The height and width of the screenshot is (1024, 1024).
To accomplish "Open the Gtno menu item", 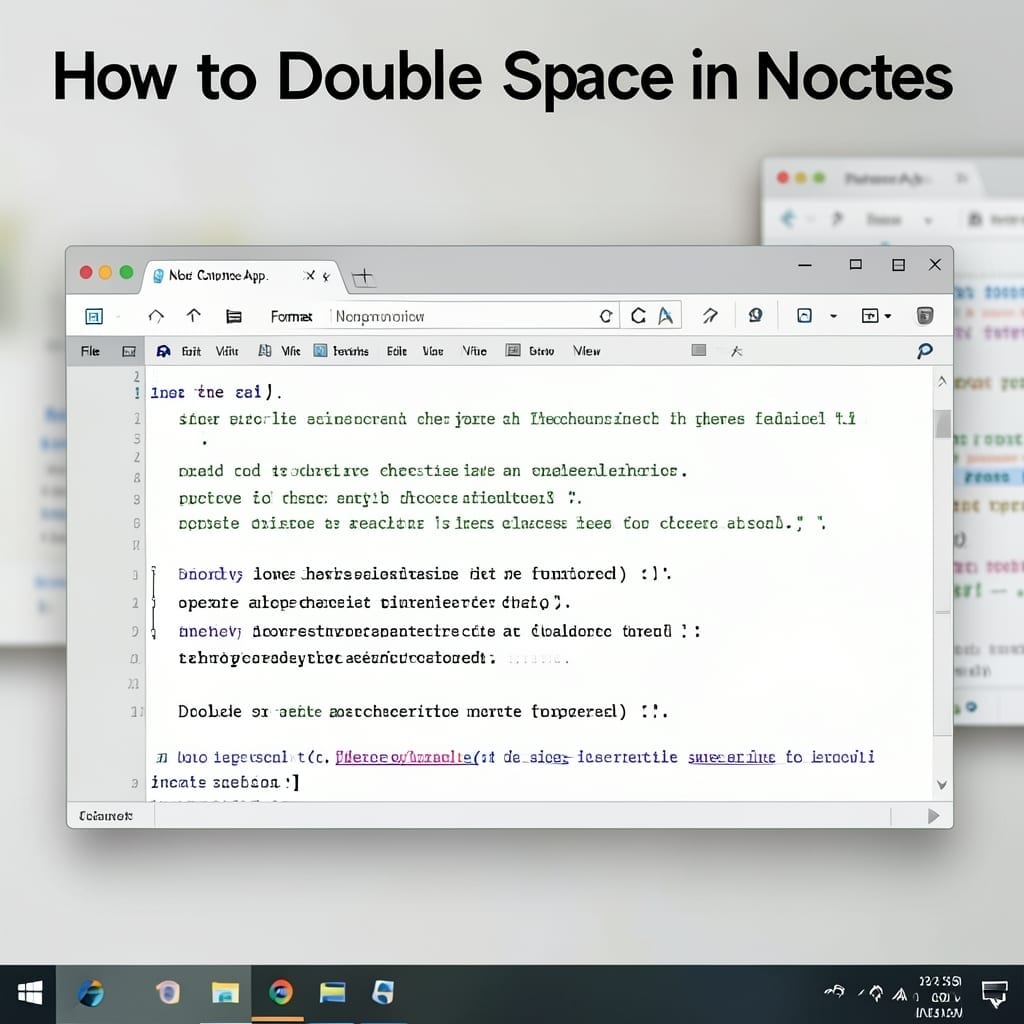I will [x=541, y=351].
